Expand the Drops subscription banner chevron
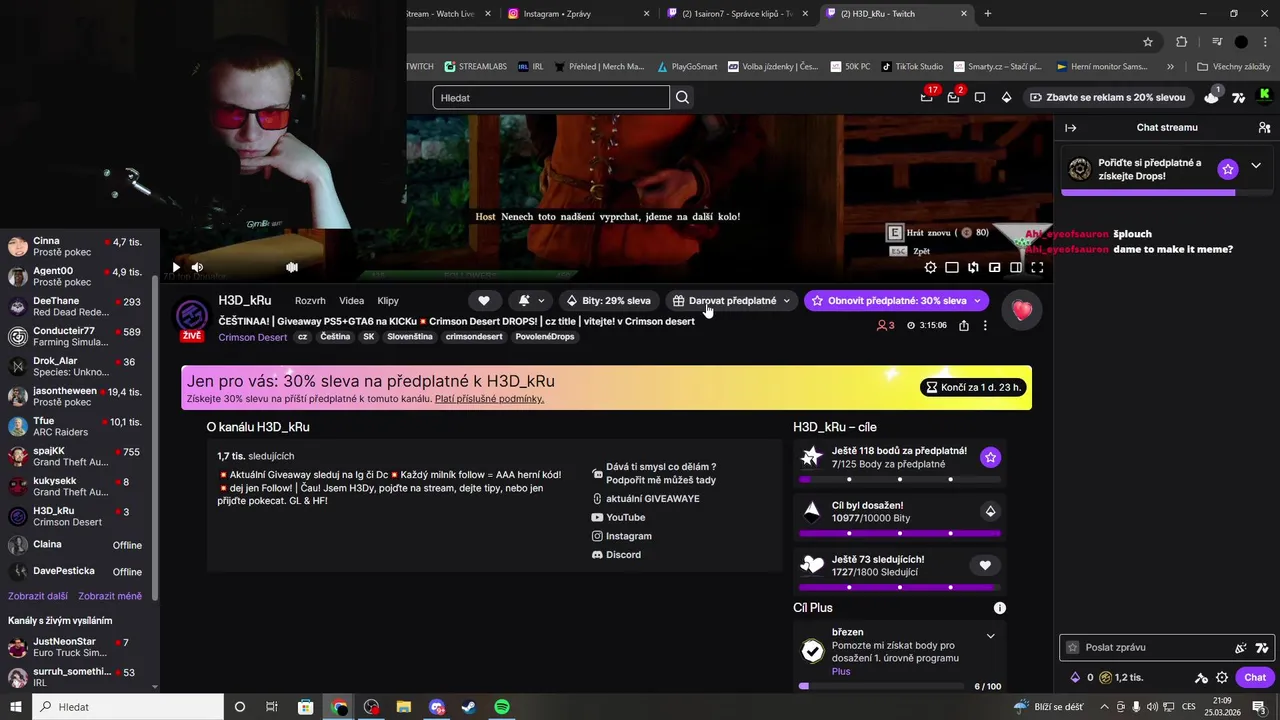 [1256, 166]
